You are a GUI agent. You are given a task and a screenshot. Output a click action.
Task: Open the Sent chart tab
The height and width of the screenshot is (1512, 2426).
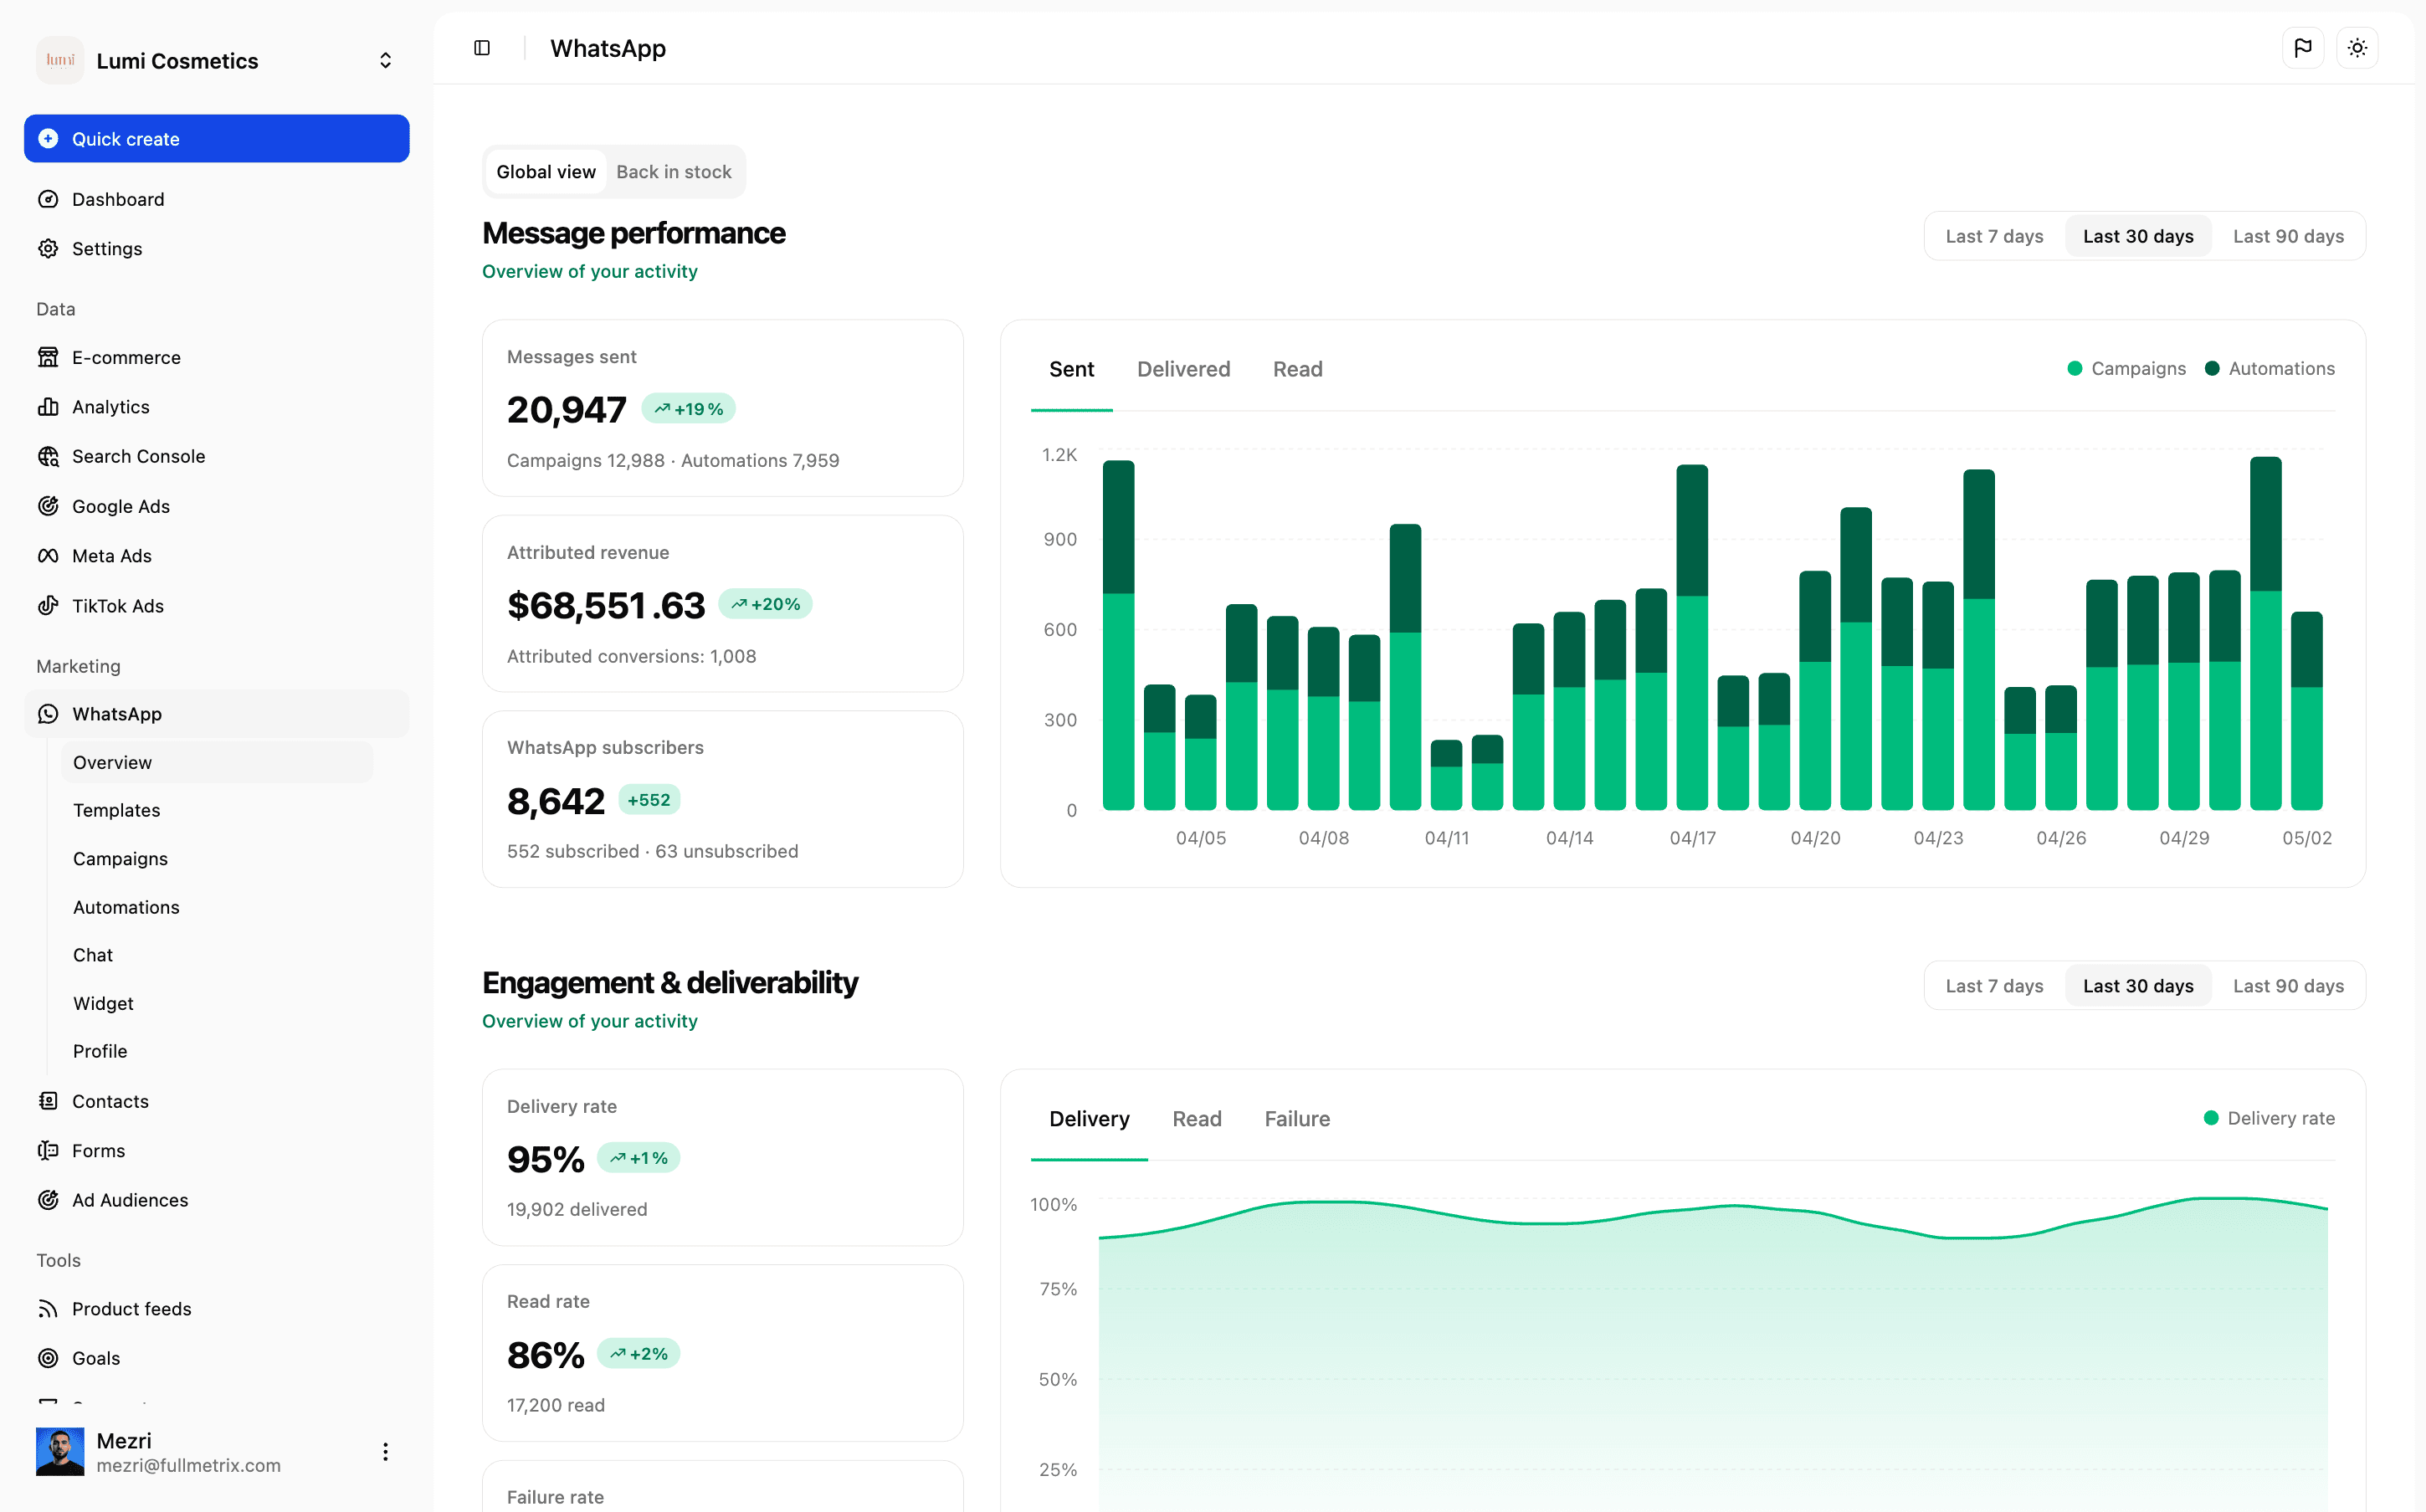point(1071,369)
